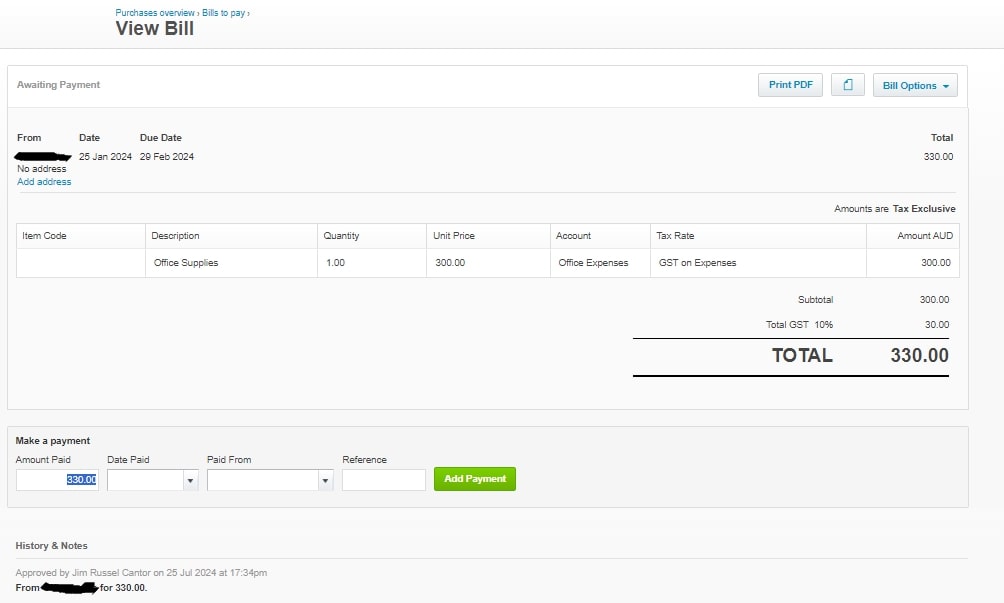This screenshot has width=1004, height=603.
Task: Expand the Date Paid calendar dropdown arrow
Action: pos(190,480)
